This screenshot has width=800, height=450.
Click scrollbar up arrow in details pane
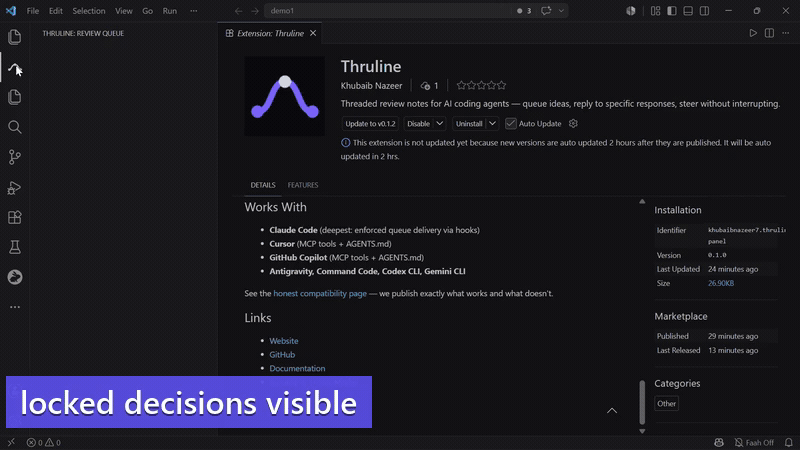pos(642,202)
